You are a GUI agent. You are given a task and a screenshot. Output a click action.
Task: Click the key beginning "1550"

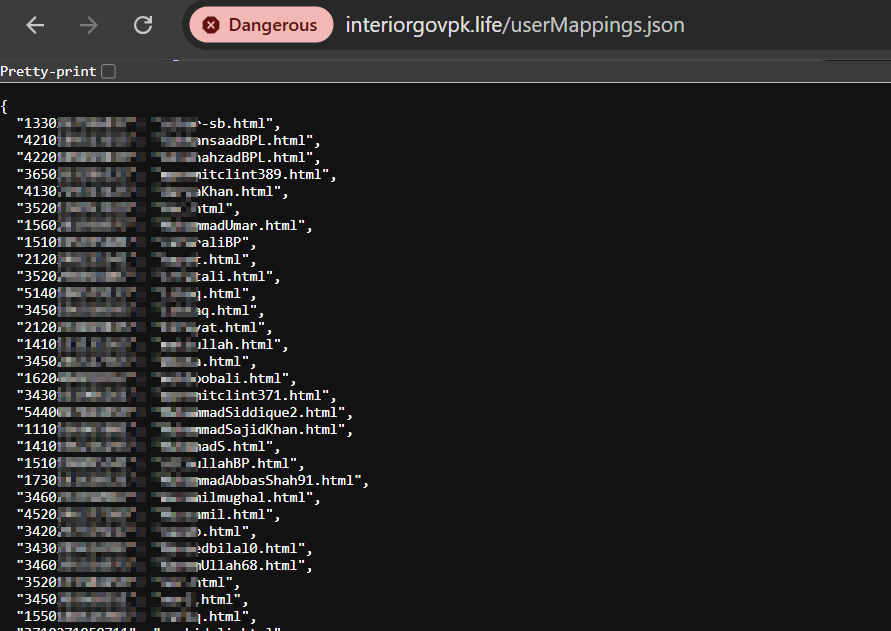(37, 617)
